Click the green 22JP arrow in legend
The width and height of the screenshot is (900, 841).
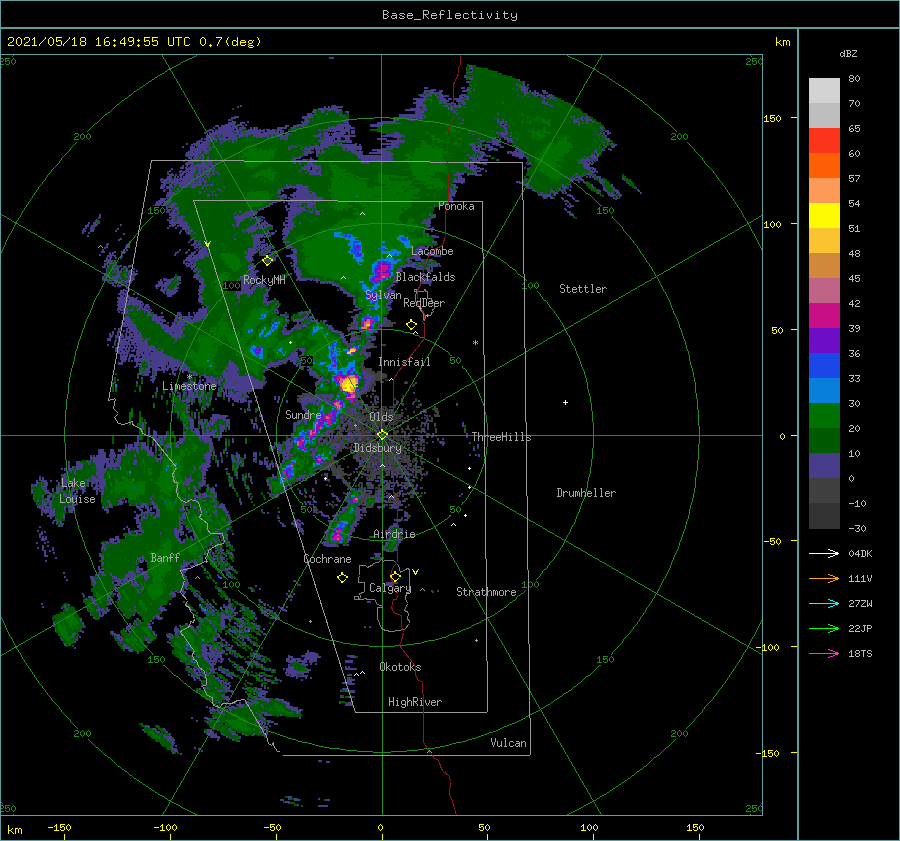click(x=824, y=629)
